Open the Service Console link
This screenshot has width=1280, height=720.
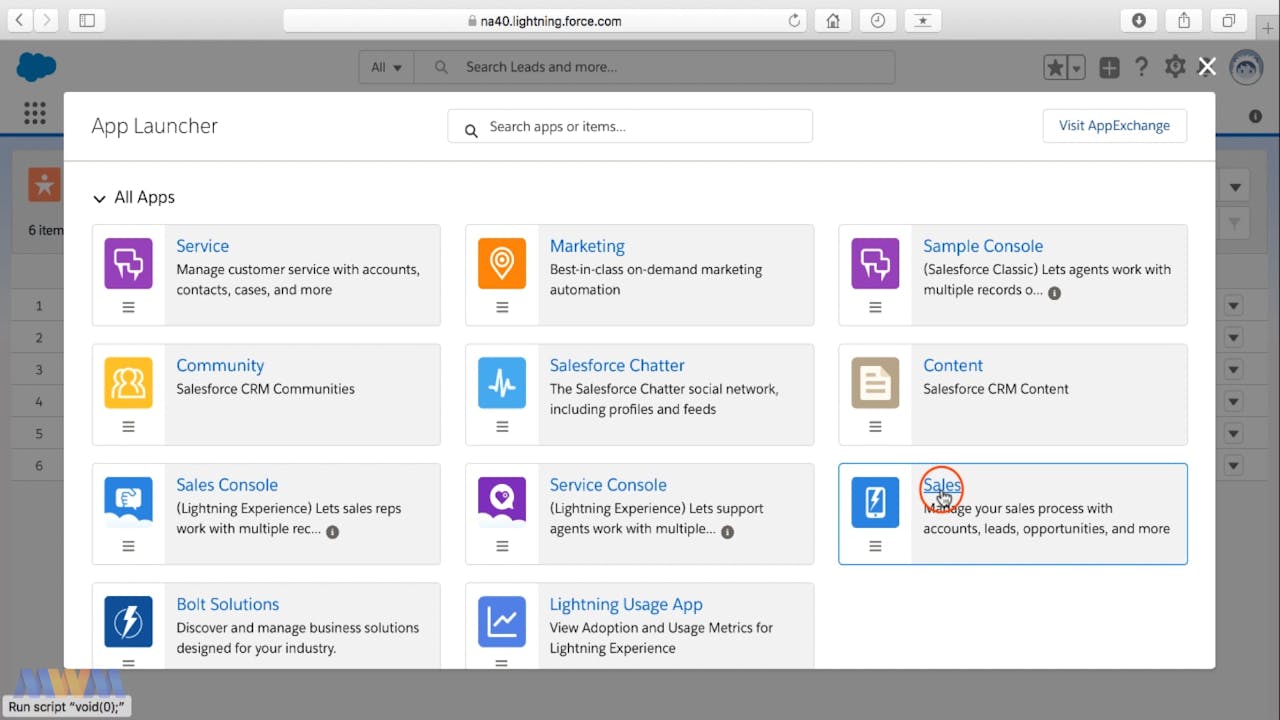point(607,485)
